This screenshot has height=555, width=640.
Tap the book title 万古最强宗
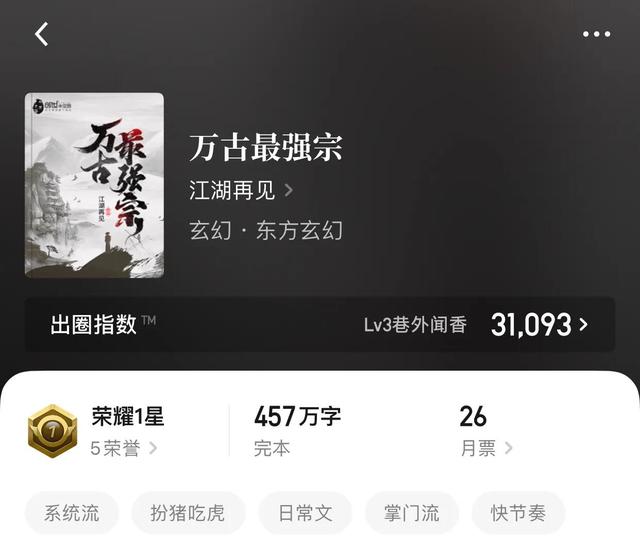click(x=265, y=147)
